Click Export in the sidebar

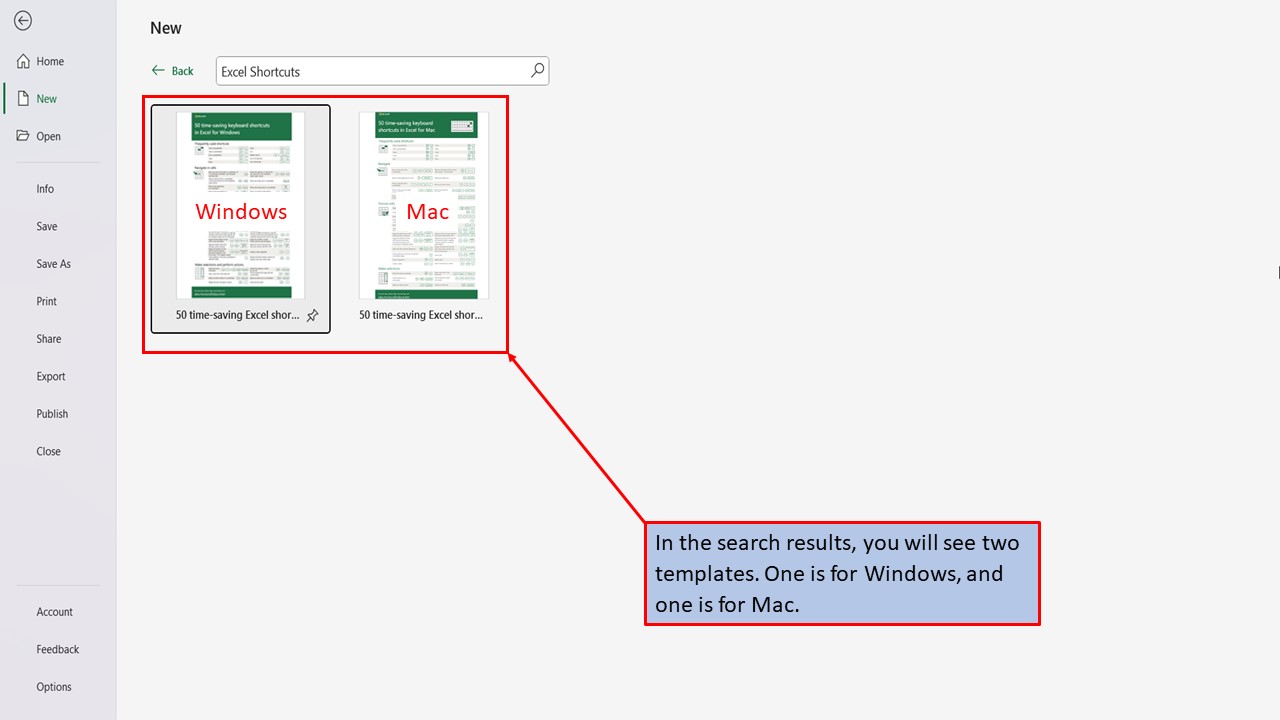click(50, 376)
